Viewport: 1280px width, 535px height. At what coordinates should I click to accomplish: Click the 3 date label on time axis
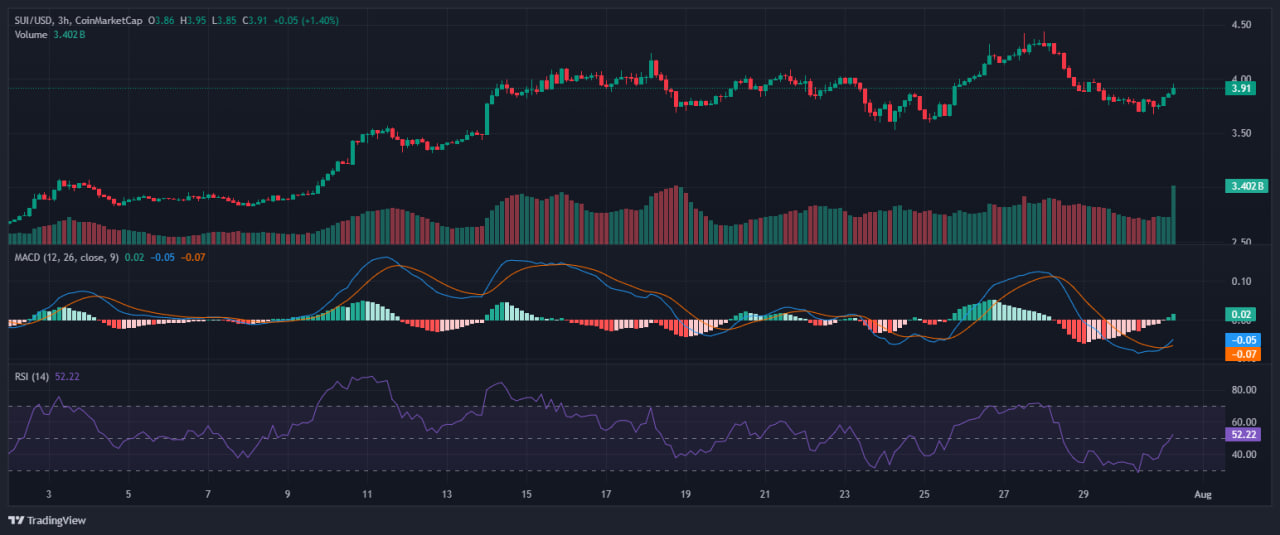(48, 494)
